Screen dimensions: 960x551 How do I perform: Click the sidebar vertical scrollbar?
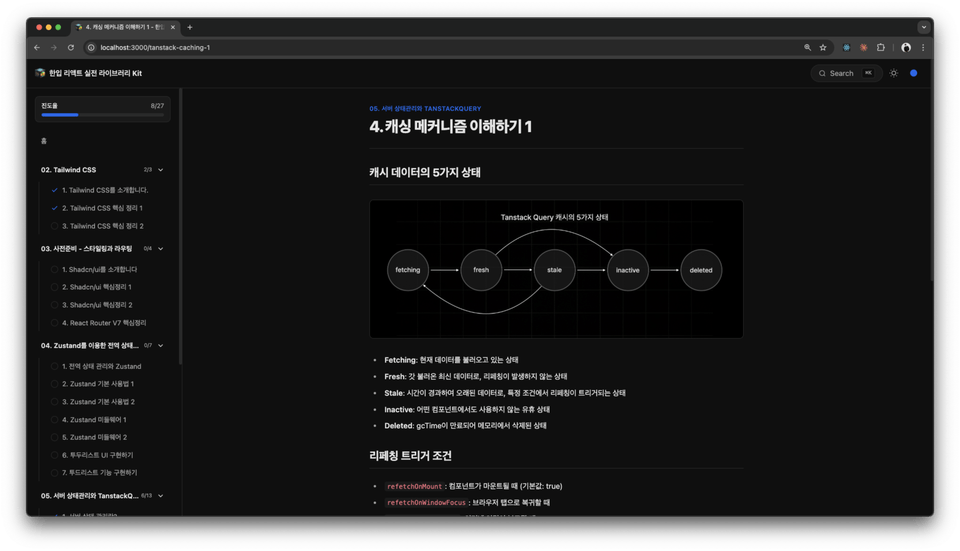tap(181, 227)
